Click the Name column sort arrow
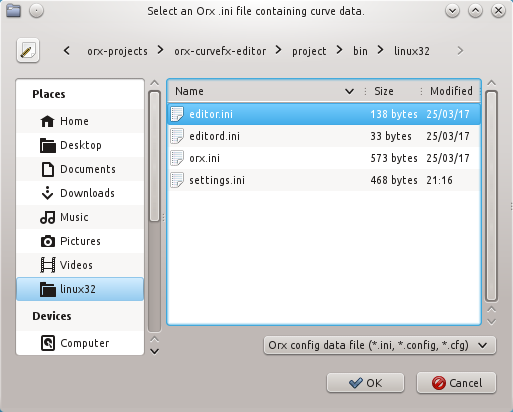This screenshot has height=412, width=513. click(x=349, y=91)
